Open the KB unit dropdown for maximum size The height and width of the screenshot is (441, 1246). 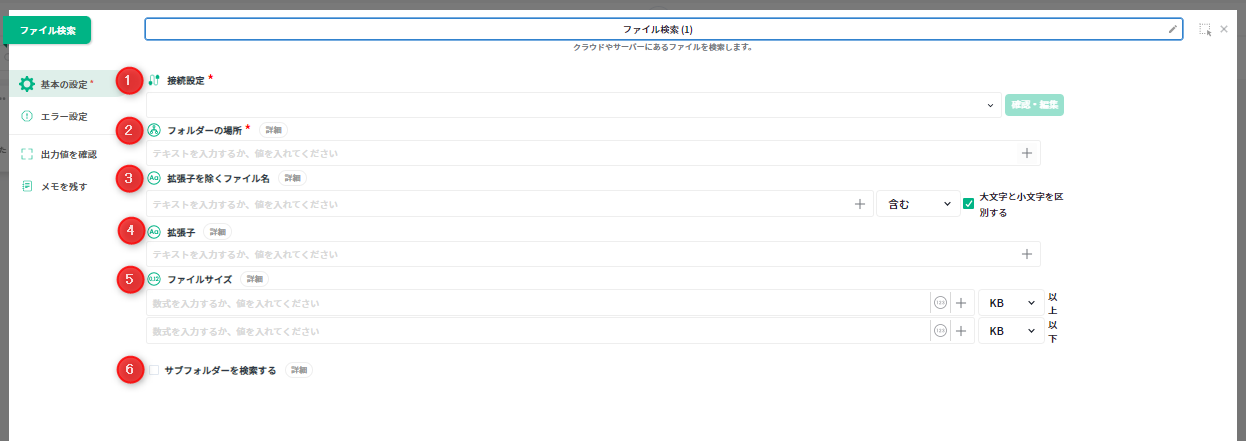tap(1010, 331)
